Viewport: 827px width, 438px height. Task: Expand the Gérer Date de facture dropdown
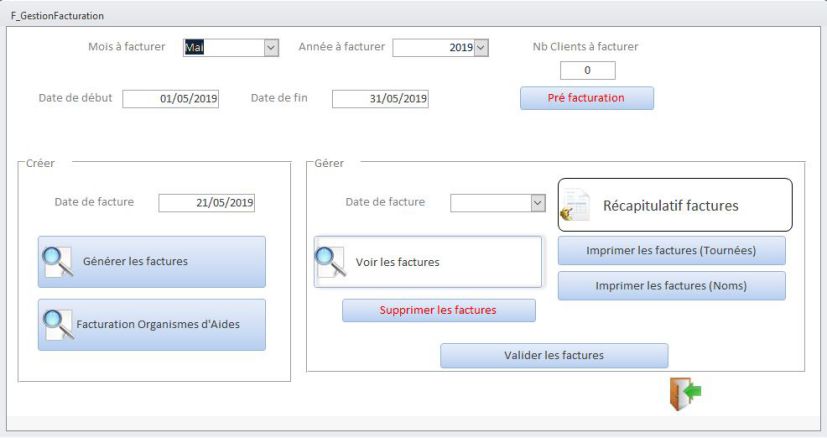tap(537, 202)
